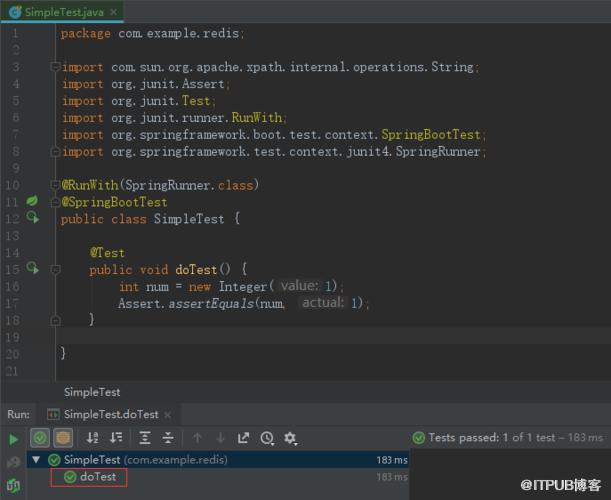Image resolution: width=611 pixels, height=500 pixels.
Task: Click the Run: panel label
Action: pyautogui.click(x=18, y=414)
